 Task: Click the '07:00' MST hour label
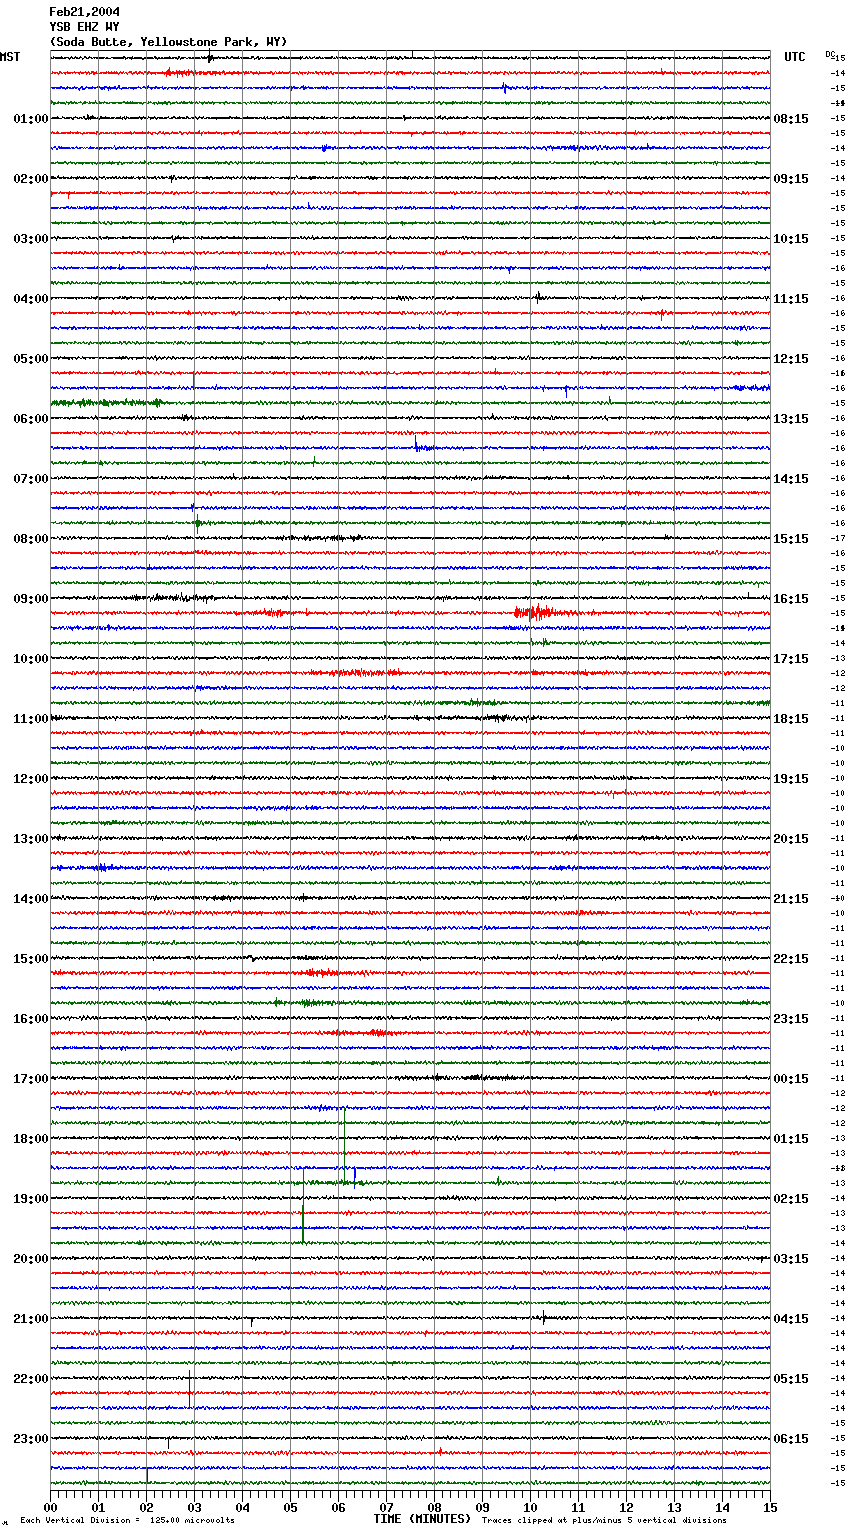(x=31, y=479)
